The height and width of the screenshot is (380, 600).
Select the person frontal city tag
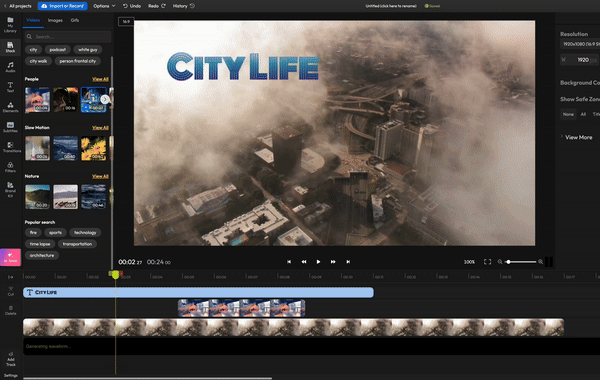(78, 61)
